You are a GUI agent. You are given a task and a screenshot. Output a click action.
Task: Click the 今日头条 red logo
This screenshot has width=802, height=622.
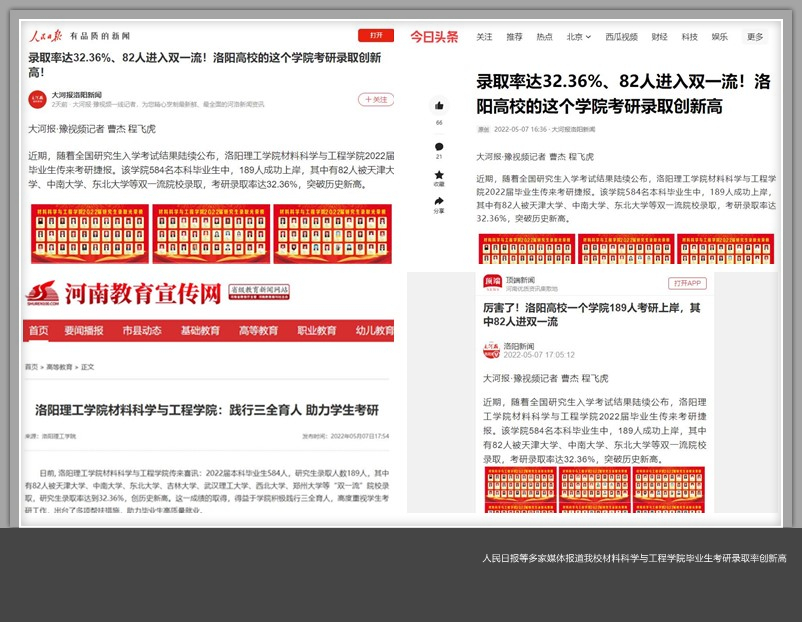pyautogui.click(x=434, y=37)
